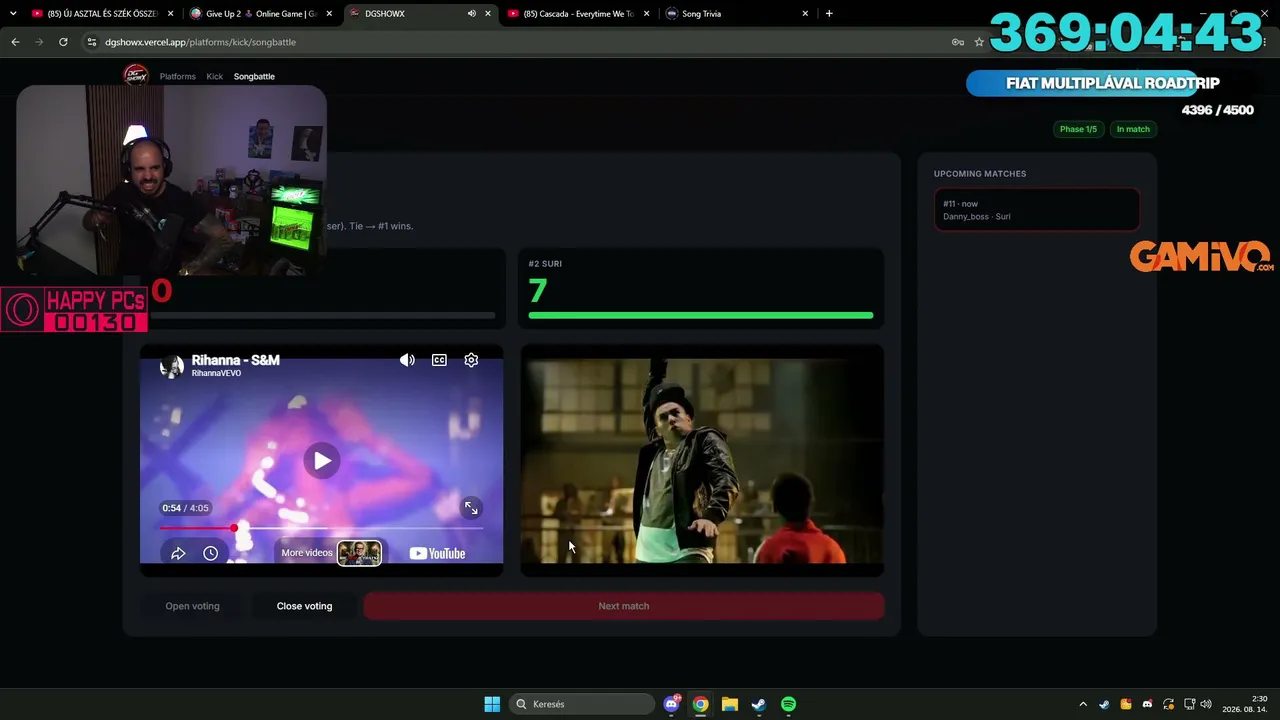The width and height of the screenshot is (1280, 720).
Task: Click the UPCOMING MATCHES heading
Action: [980, 174]
